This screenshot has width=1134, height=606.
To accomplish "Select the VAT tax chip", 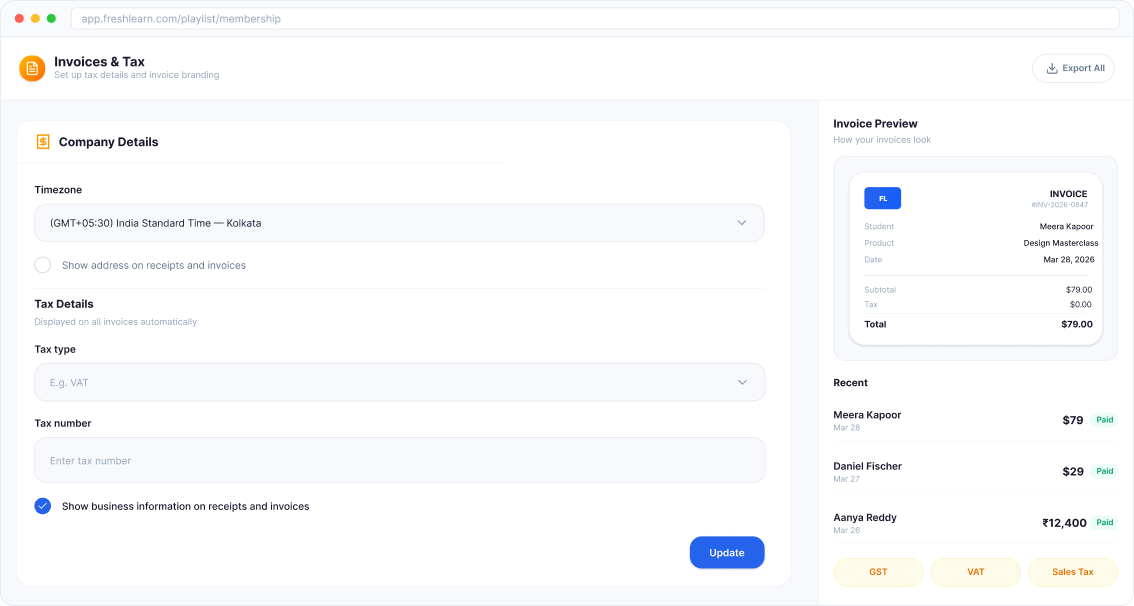I will coord(975,572).
